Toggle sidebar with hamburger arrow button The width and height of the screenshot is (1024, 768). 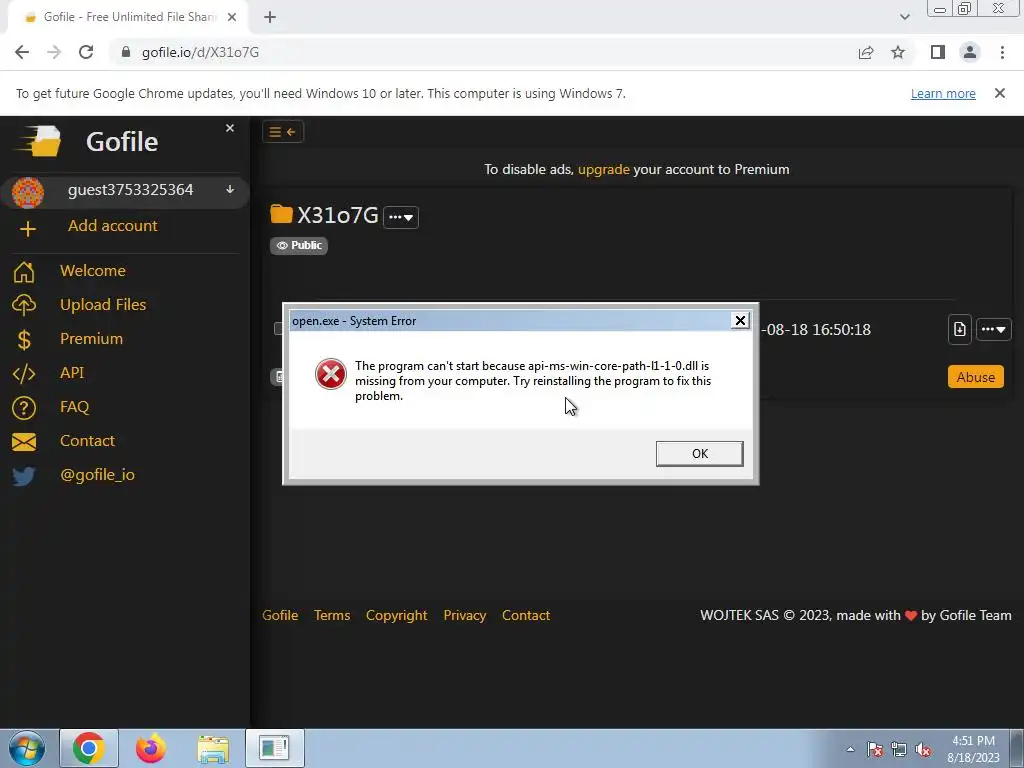click(283, 132)
